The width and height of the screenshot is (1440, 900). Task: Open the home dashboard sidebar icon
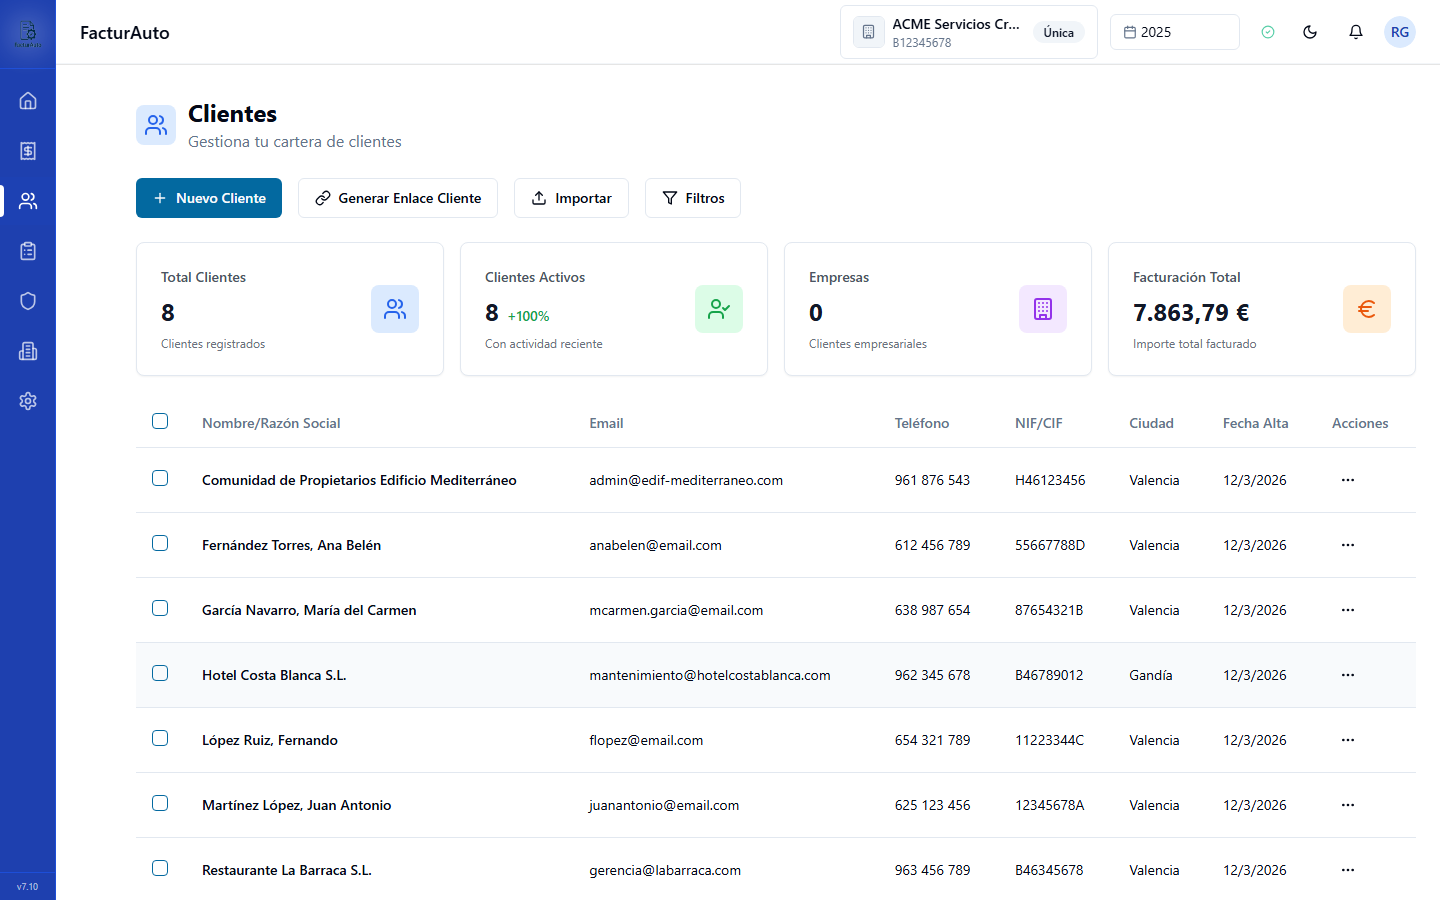(28, 101)
